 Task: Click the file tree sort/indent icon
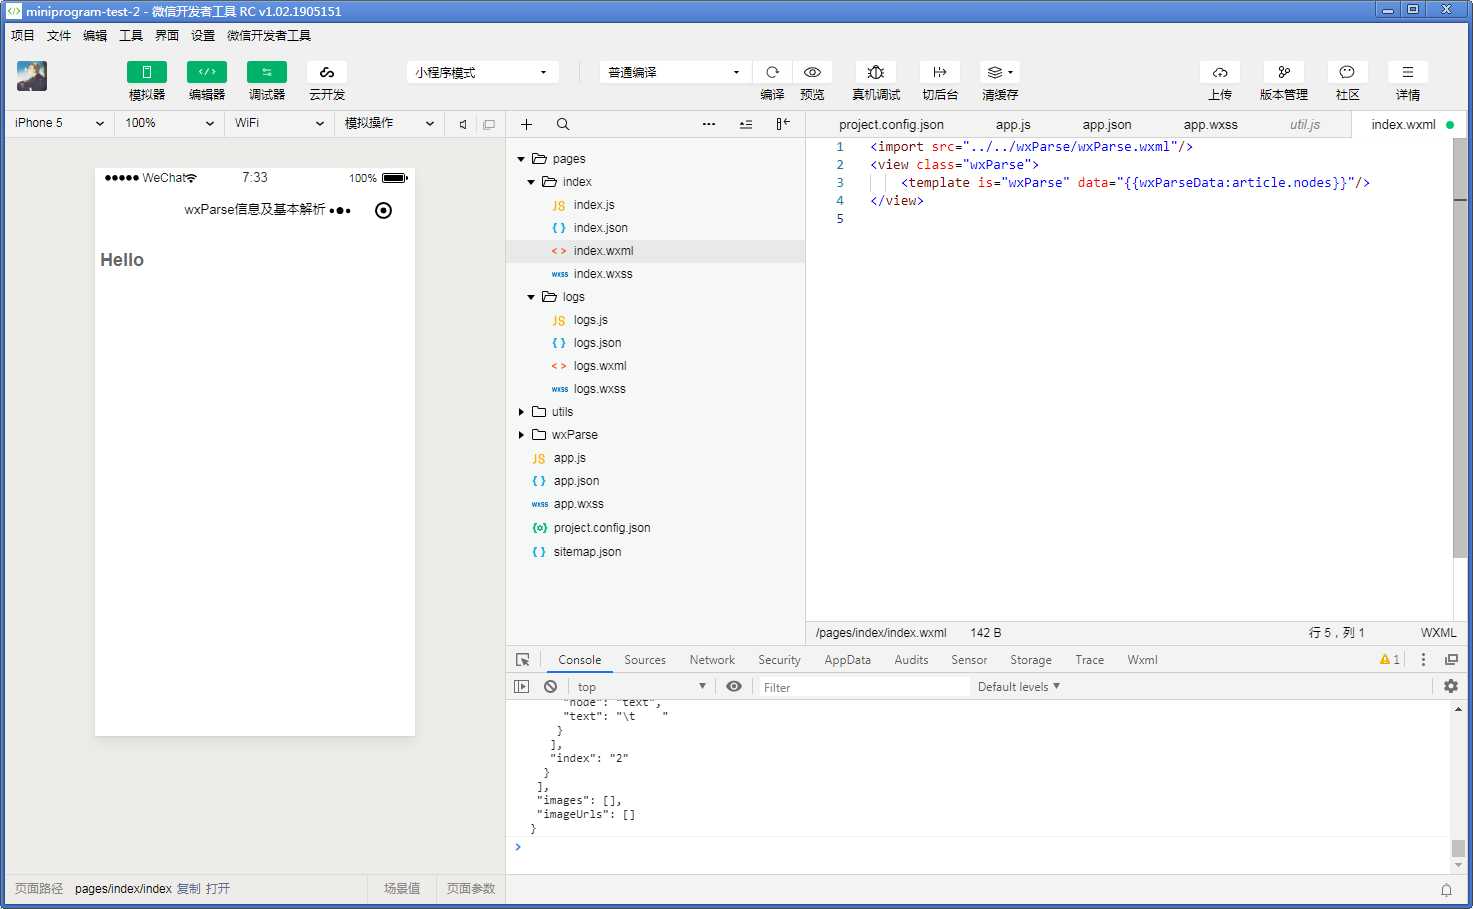point(746,124)
